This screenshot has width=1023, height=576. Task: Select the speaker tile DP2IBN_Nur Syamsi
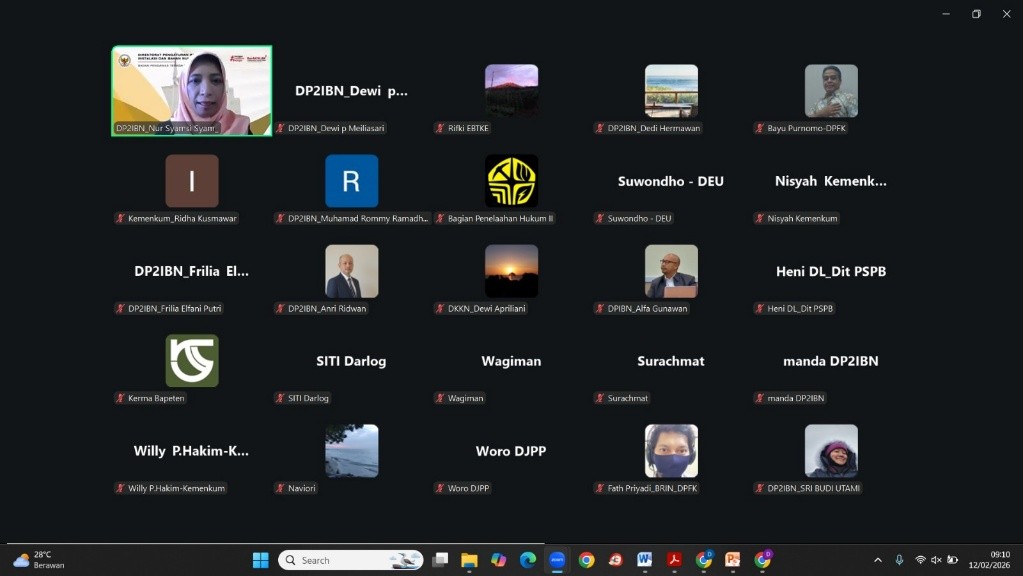click(x=192, y=90)
